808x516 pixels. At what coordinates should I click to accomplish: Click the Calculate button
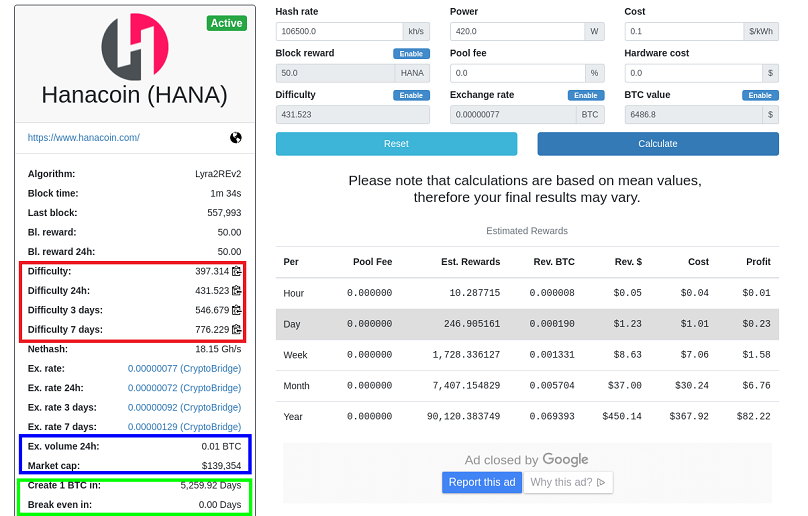coord(658,144)
